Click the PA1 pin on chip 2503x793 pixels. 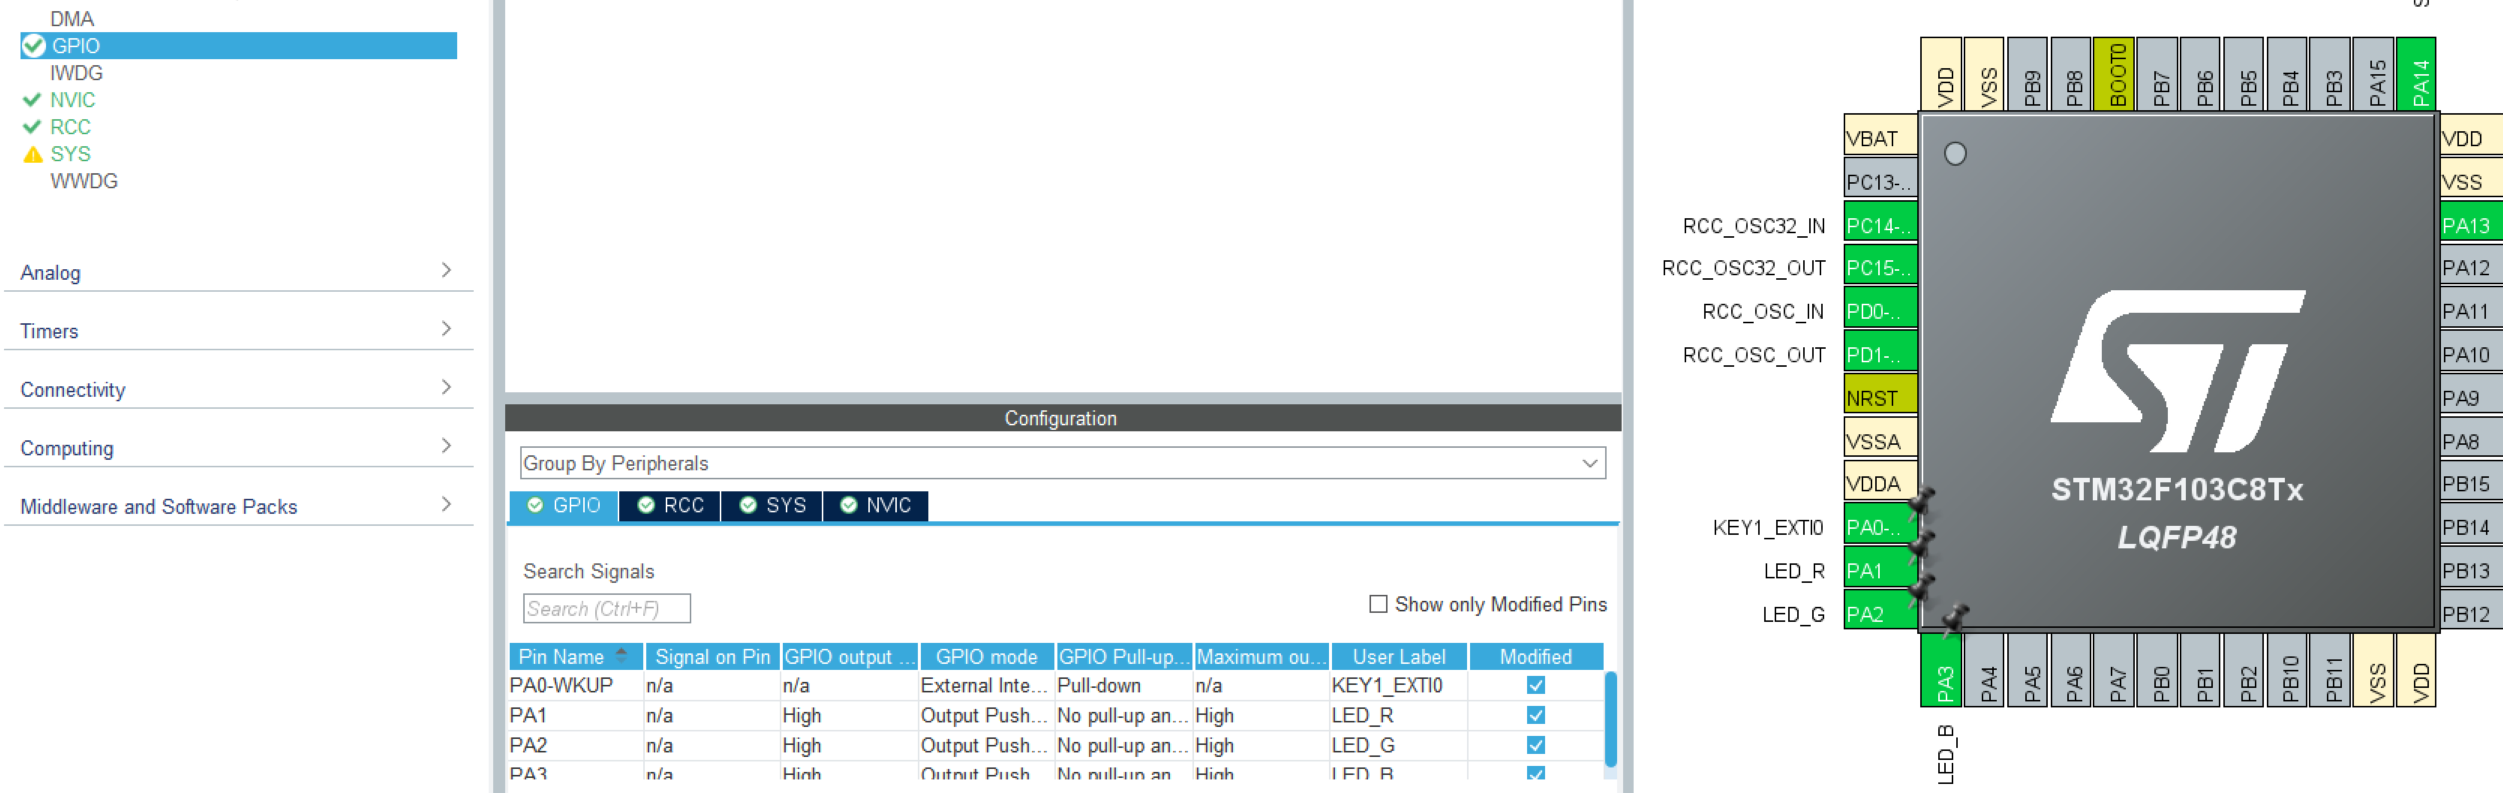pyautogui.click(x=1880, y=571)
